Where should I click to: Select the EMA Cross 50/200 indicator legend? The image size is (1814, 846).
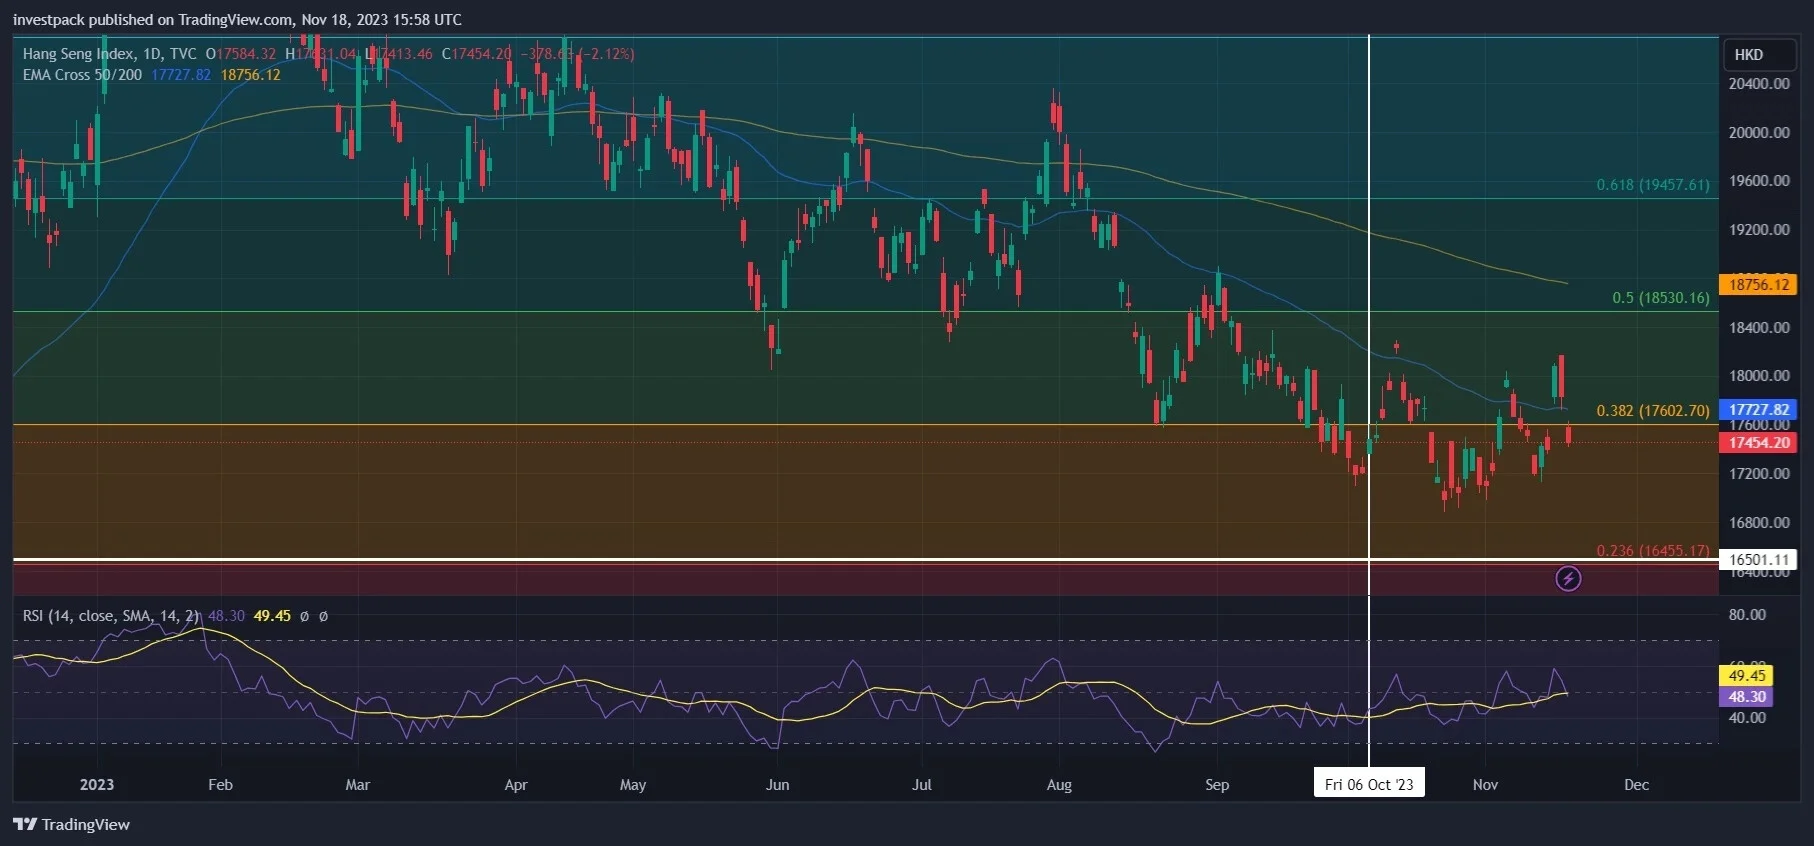point(83,75)
